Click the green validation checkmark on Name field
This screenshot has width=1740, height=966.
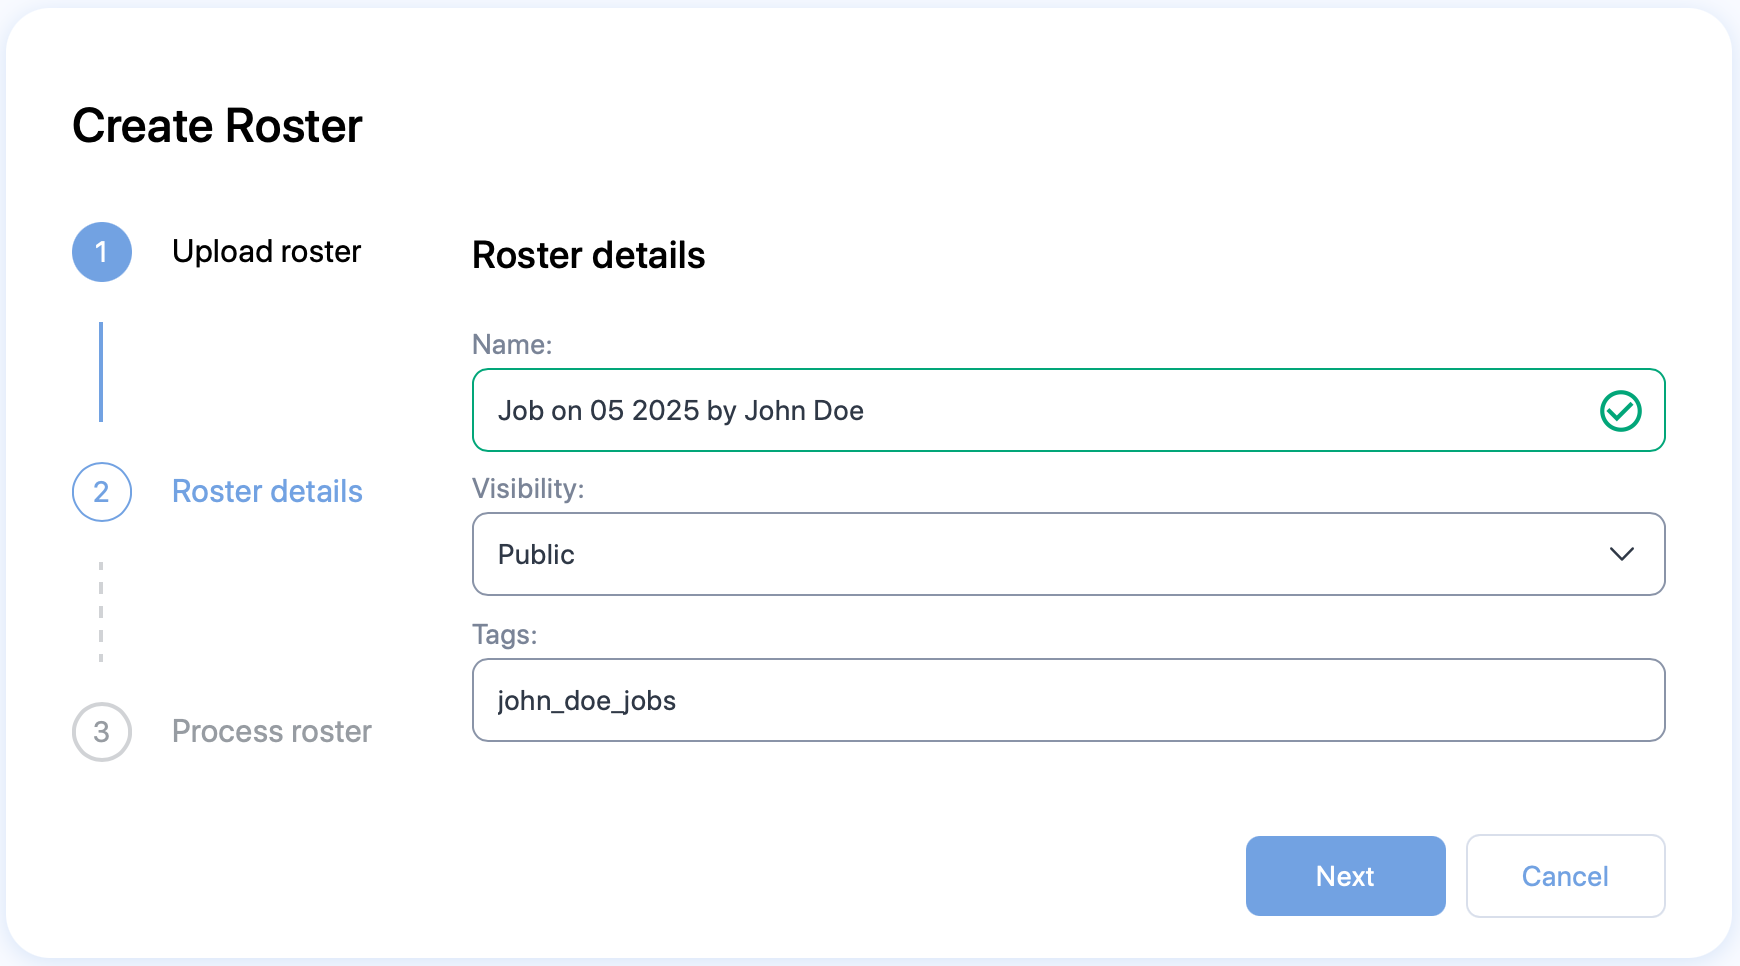pos(1623,409)
